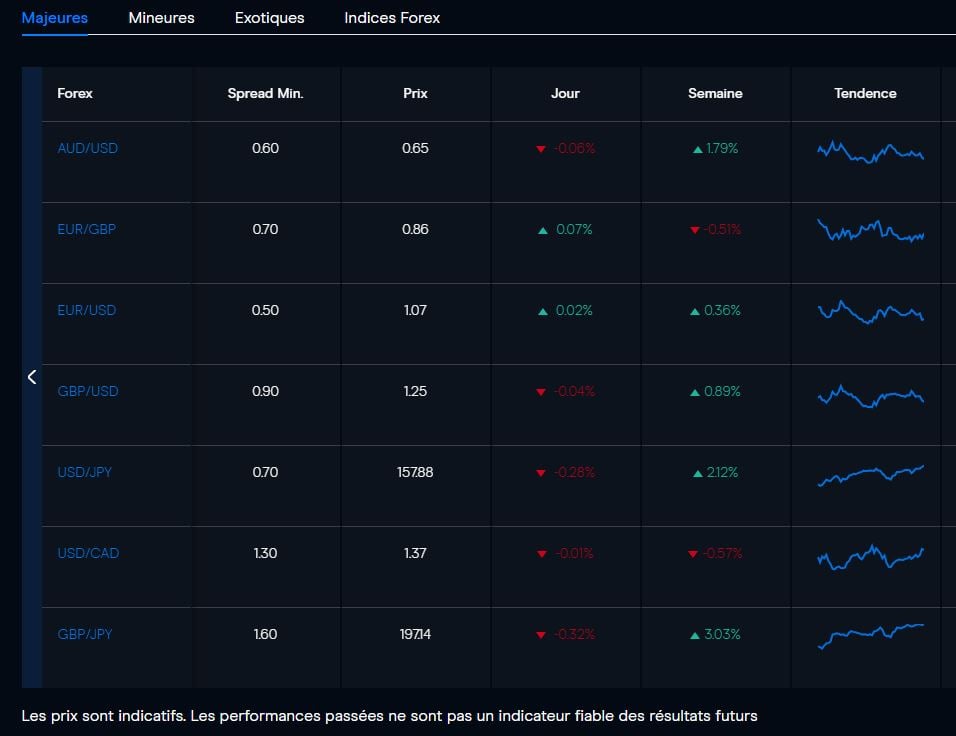Click the green up arrow on GBP/USD weekly 0.89%
The image size is (956, 736).
click(694, 391)
